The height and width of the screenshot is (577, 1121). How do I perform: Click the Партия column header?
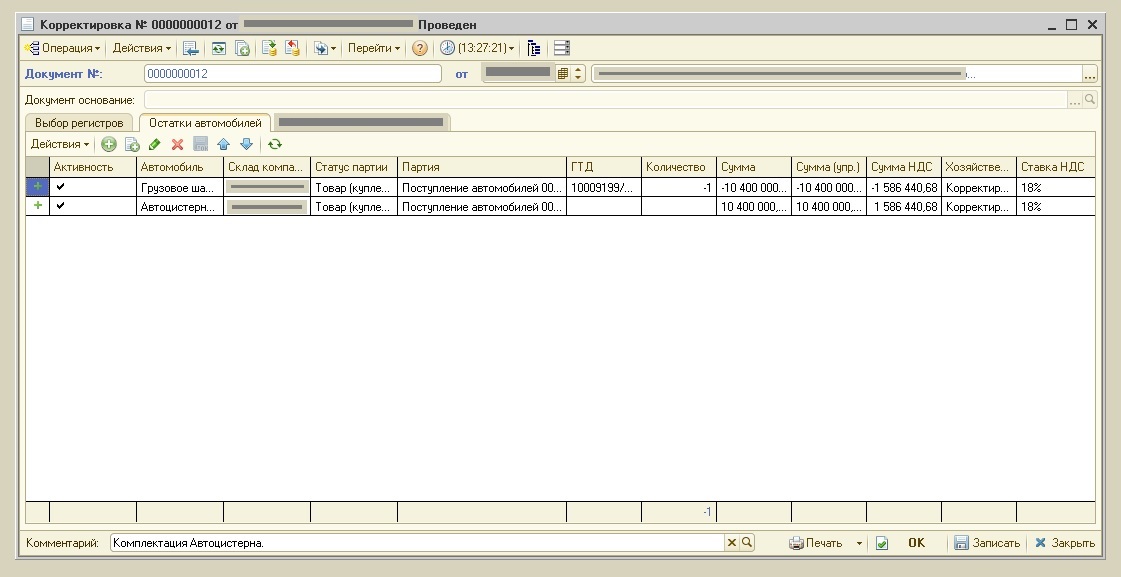click(482, 167)
